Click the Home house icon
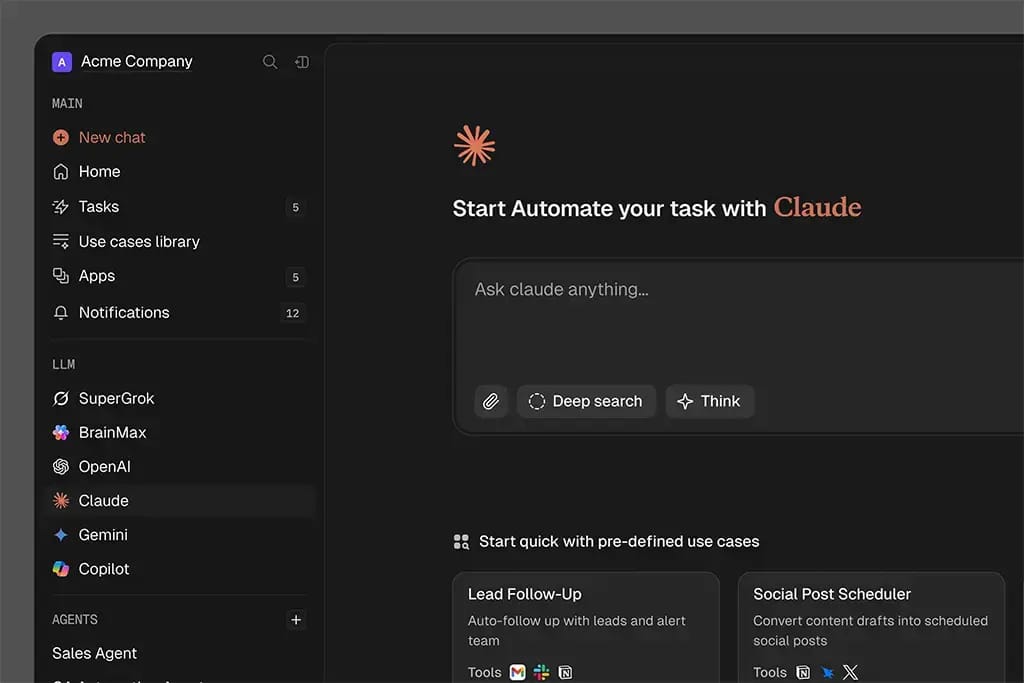This screenshot has width=1024, height=683. pos(61,172)
